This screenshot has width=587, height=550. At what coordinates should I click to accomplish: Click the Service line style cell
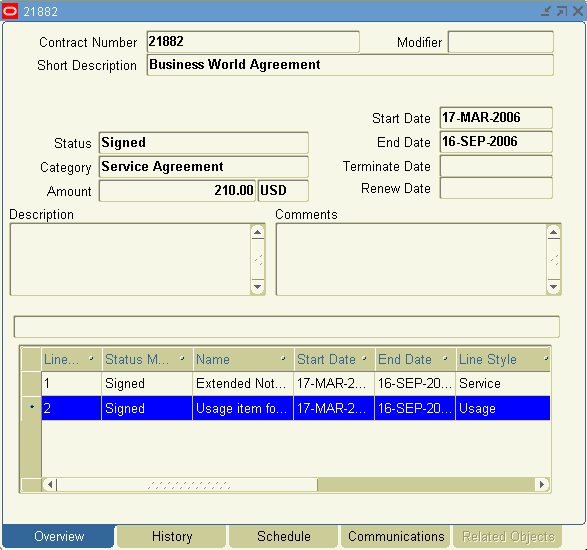[x=503, y=383]
